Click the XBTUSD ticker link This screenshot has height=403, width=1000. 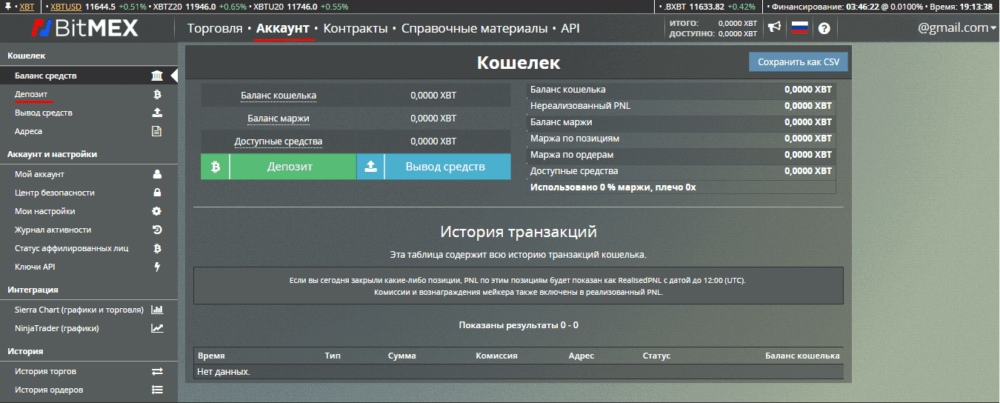[x=68, y=6]
